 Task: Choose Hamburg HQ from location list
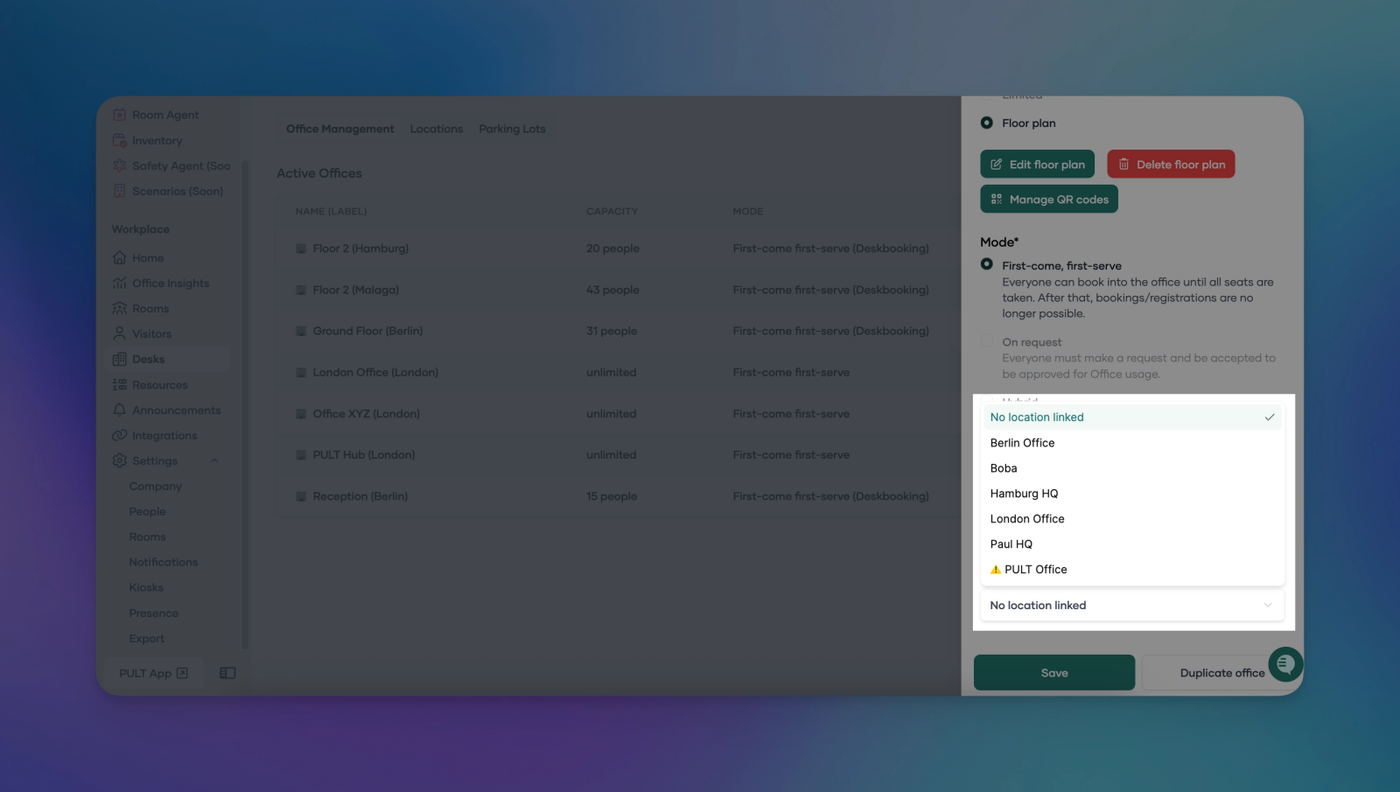click(1024, 493)
